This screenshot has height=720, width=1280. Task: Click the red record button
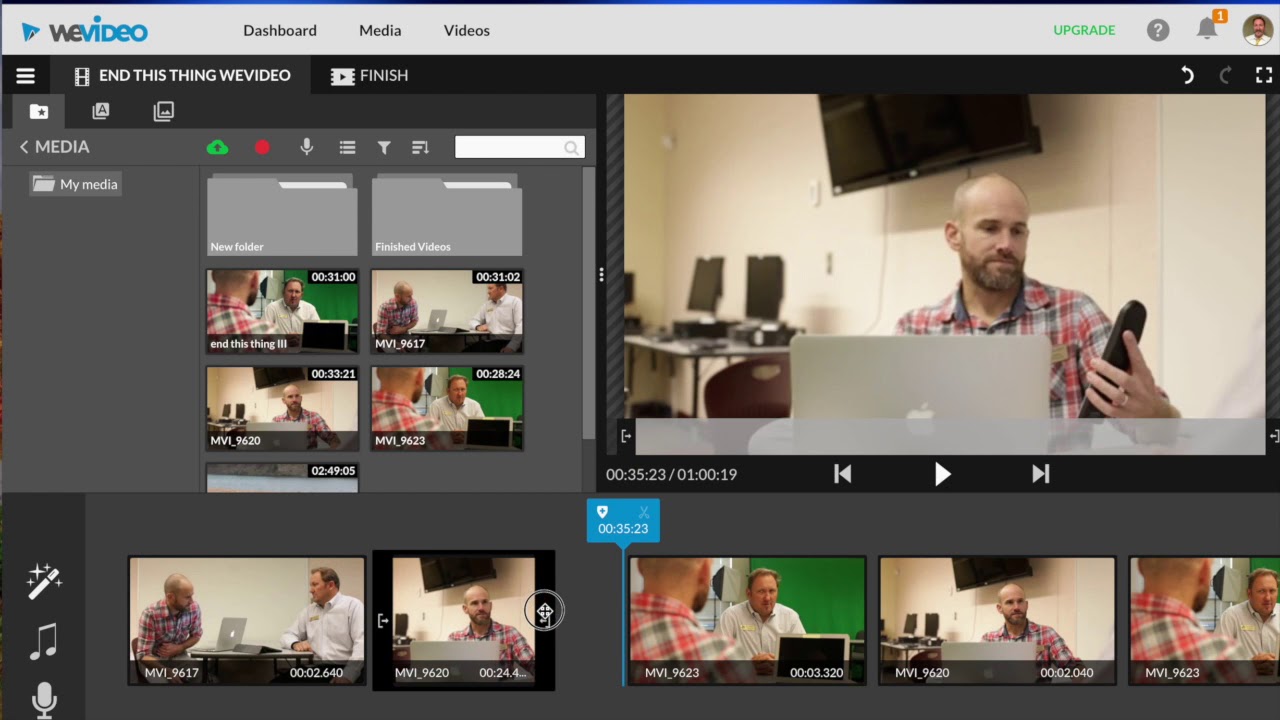point(262,147)
